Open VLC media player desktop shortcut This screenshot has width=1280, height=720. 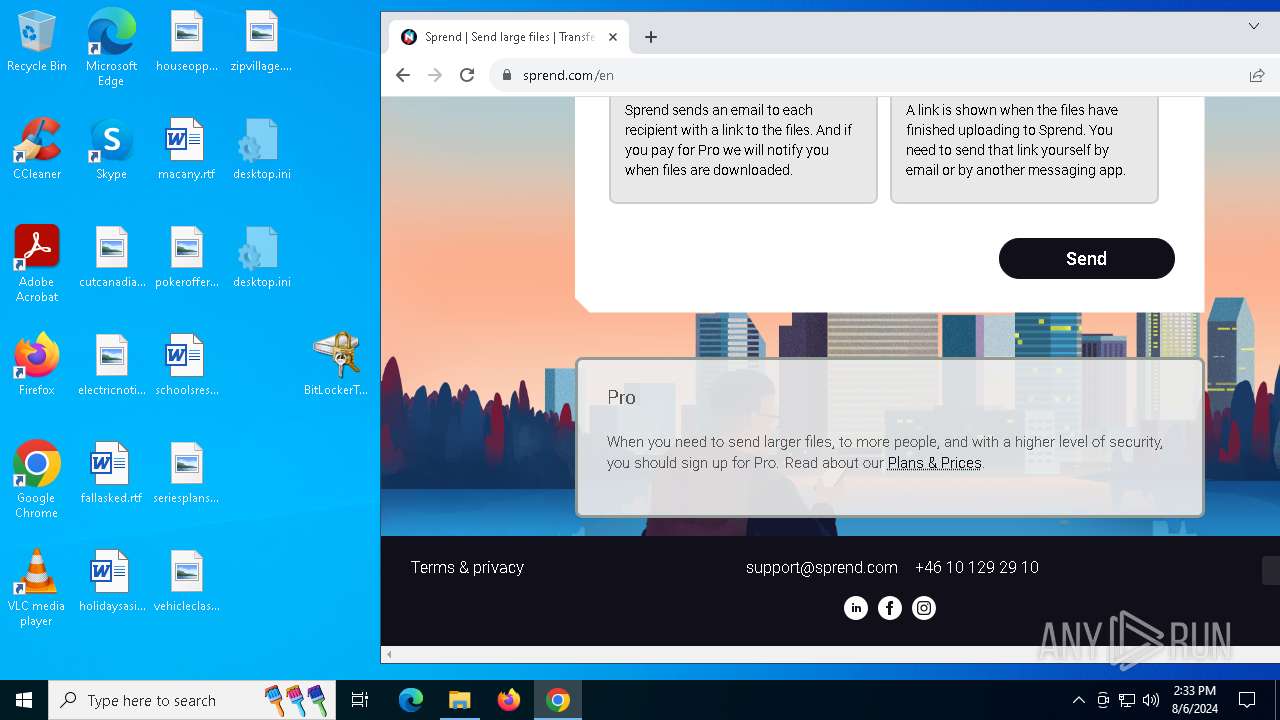37,588
